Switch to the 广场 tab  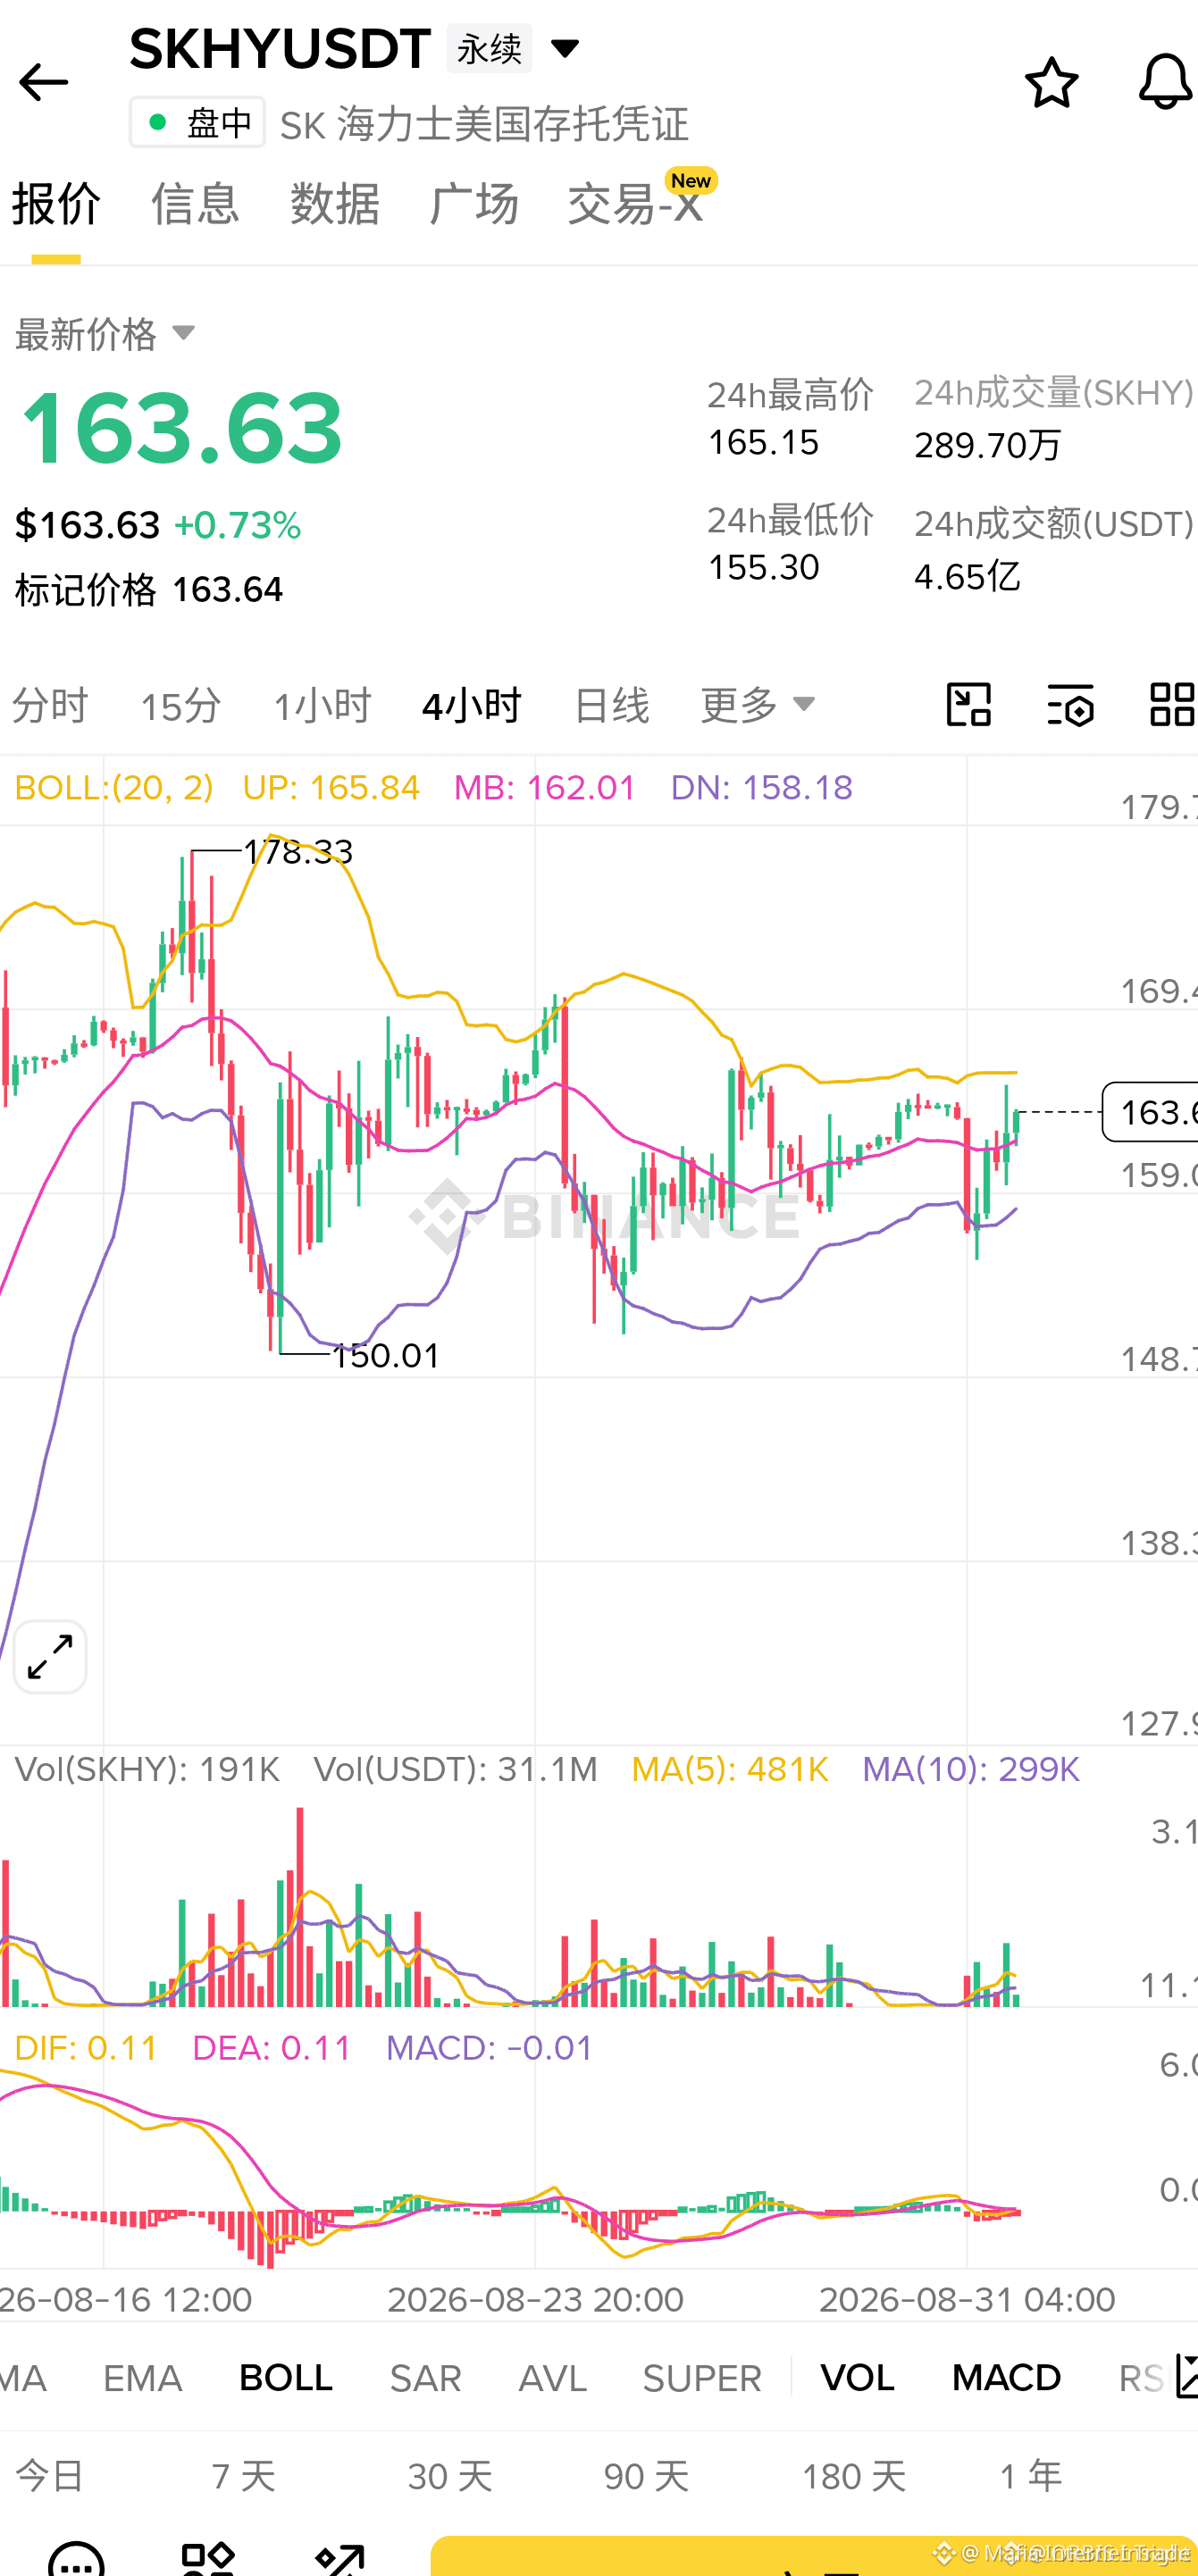click(473, 204)
